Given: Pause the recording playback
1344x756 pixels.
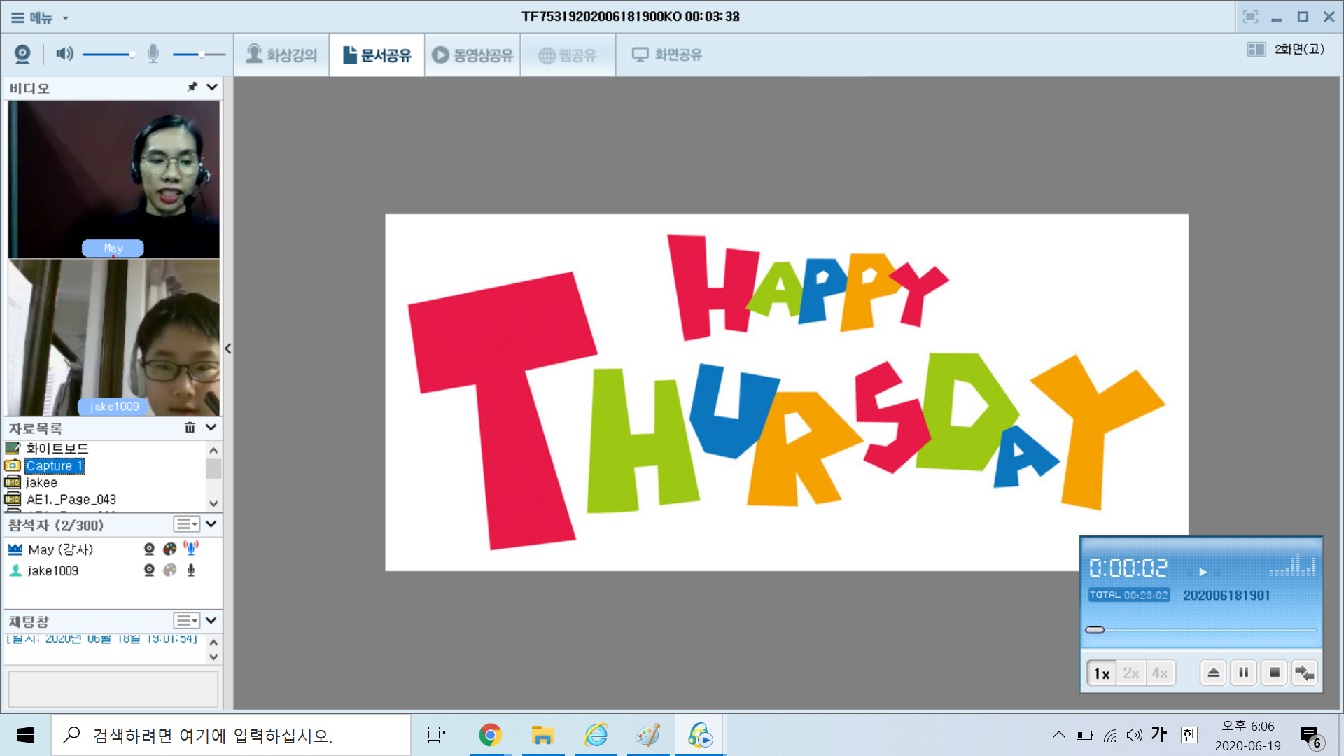Looking at the screenshot, I should [1243, 673].
